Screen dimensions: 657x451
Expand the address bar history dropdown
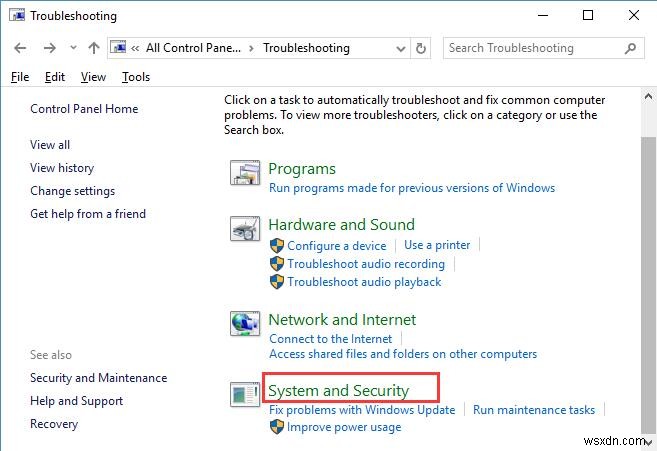click(401, 49)
